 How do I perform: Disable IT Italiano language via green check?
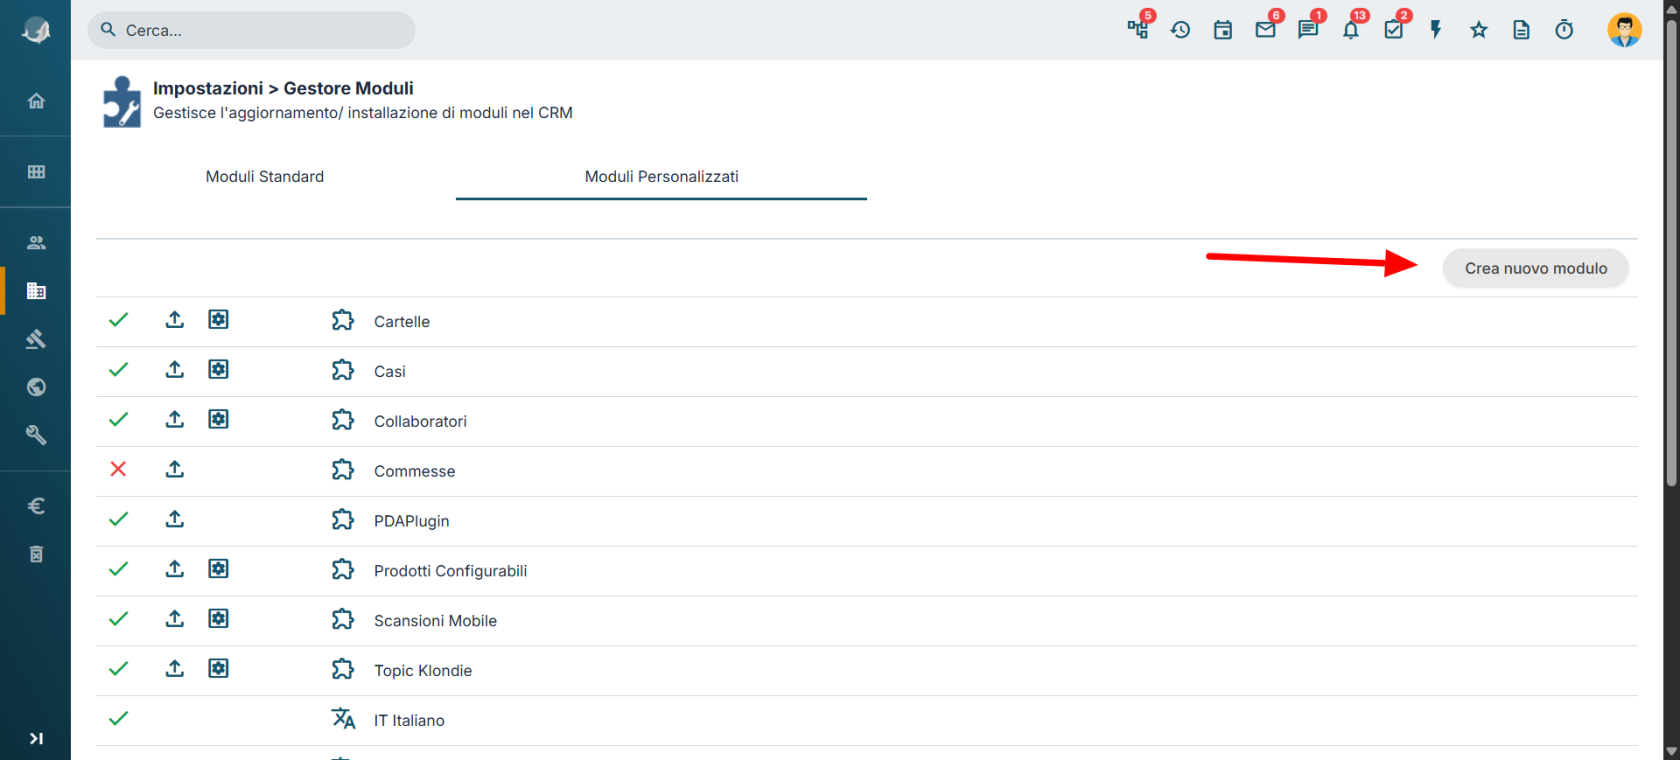click(118, 719)
